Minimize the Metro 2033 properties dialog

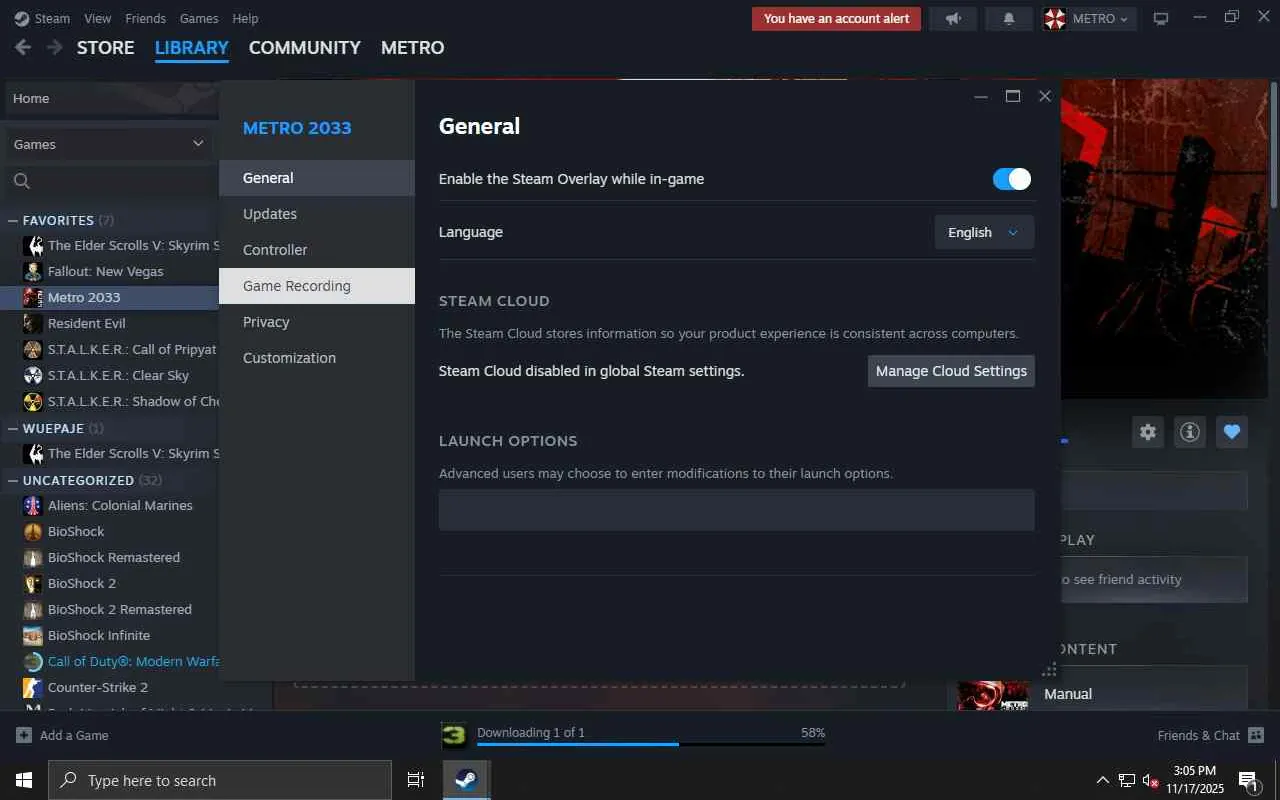[x=981, y=96]
